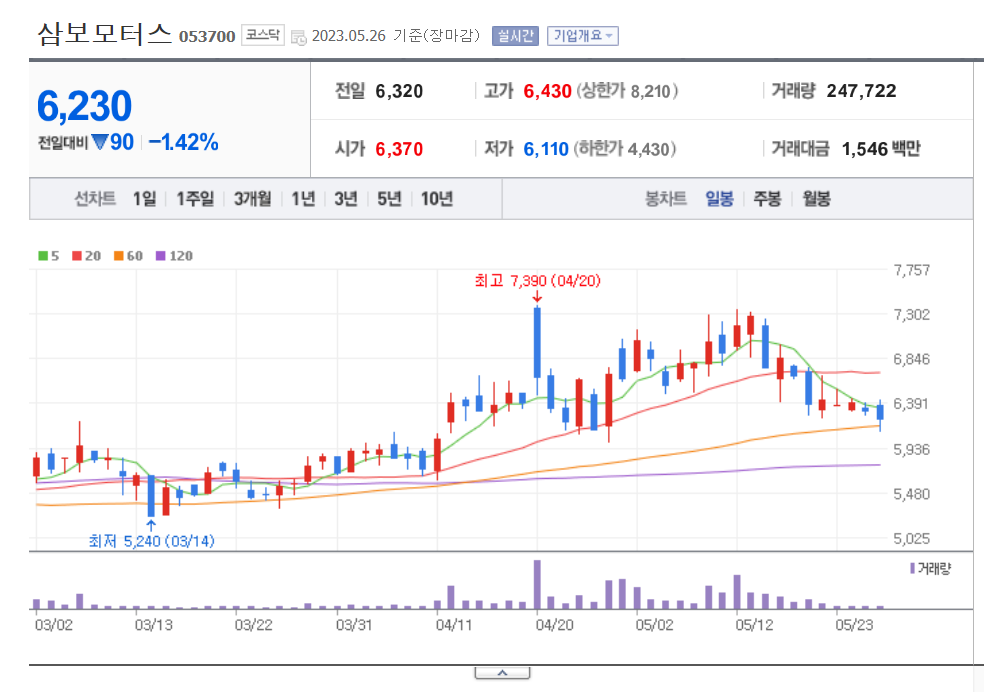The image size is (984, 692).
Task: Select the 1주일 line chart tab
Action: pyautogui.click(x=195, y=199)
